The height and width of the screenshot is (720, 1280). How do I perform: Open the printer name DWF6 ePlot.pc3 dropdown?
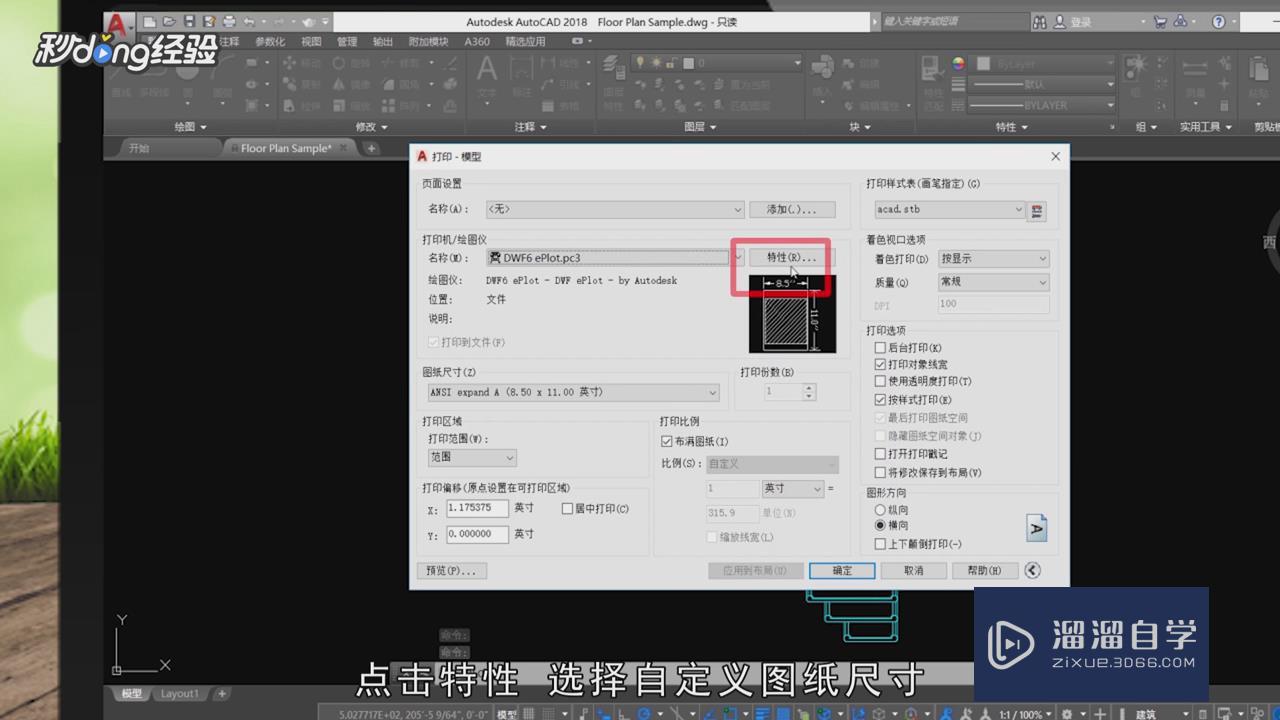[615, 258]
